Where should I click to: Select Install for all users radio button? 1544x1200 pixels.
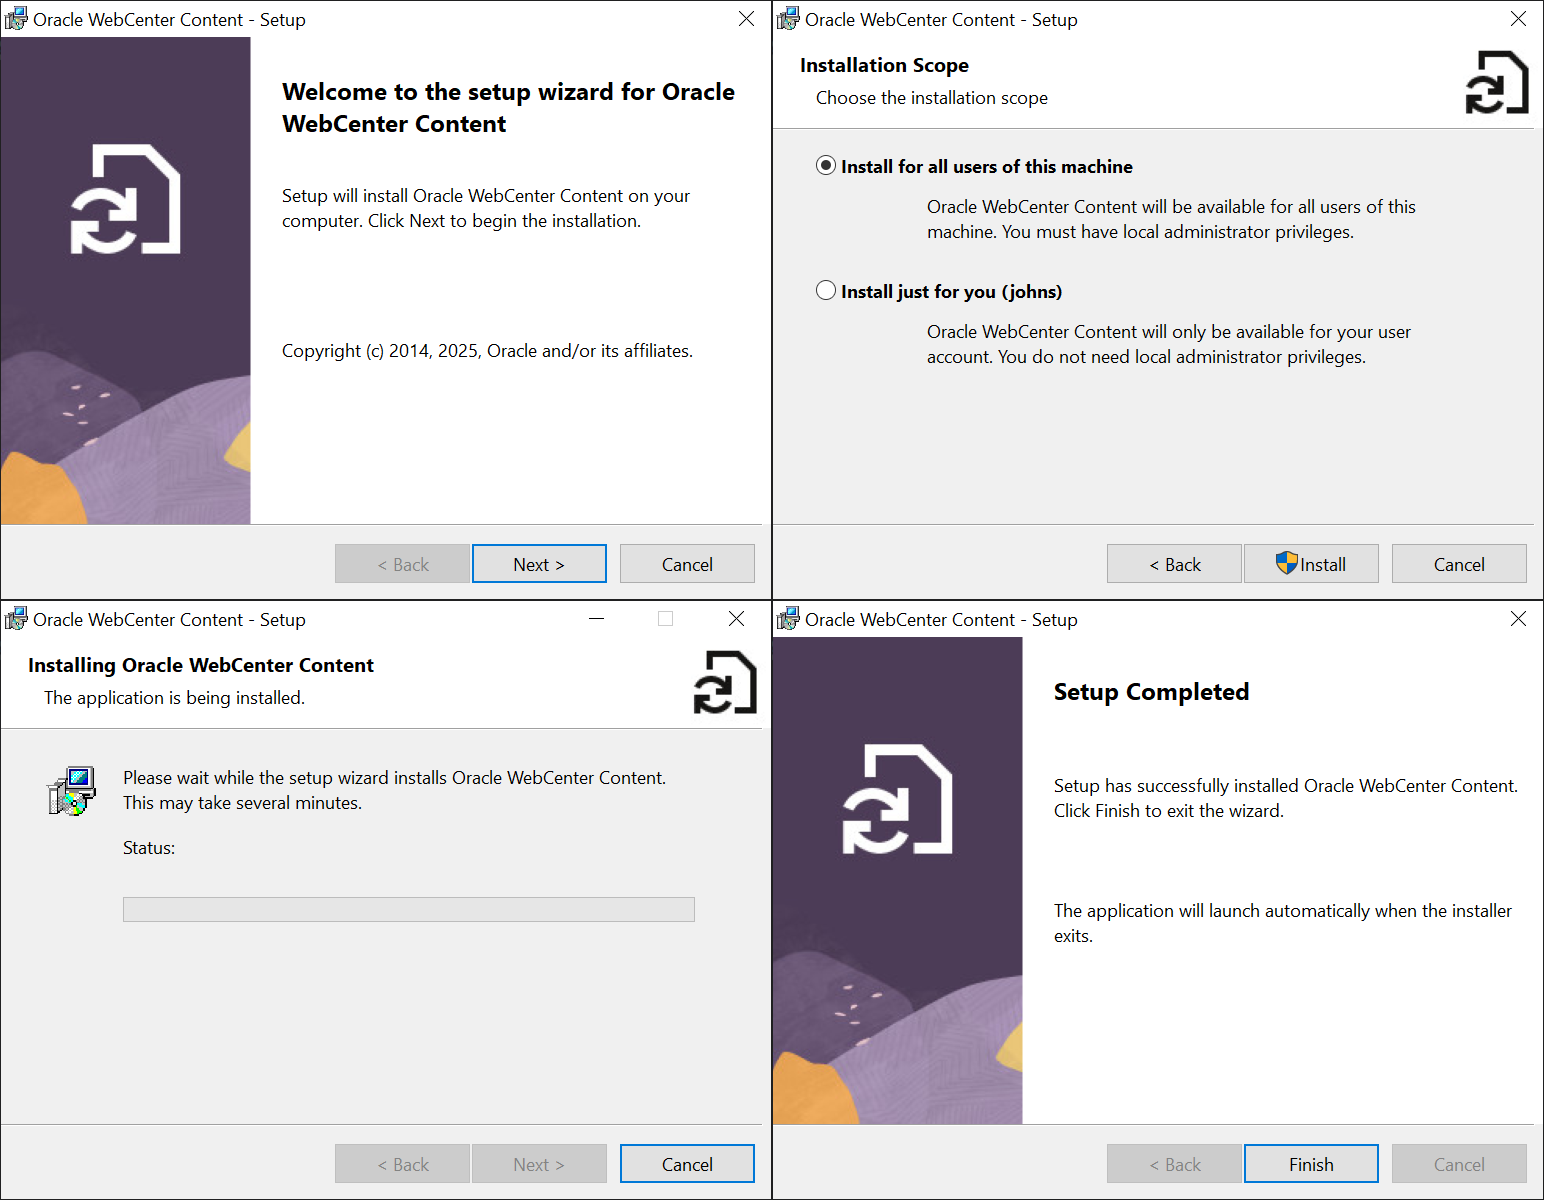point(826,166)
